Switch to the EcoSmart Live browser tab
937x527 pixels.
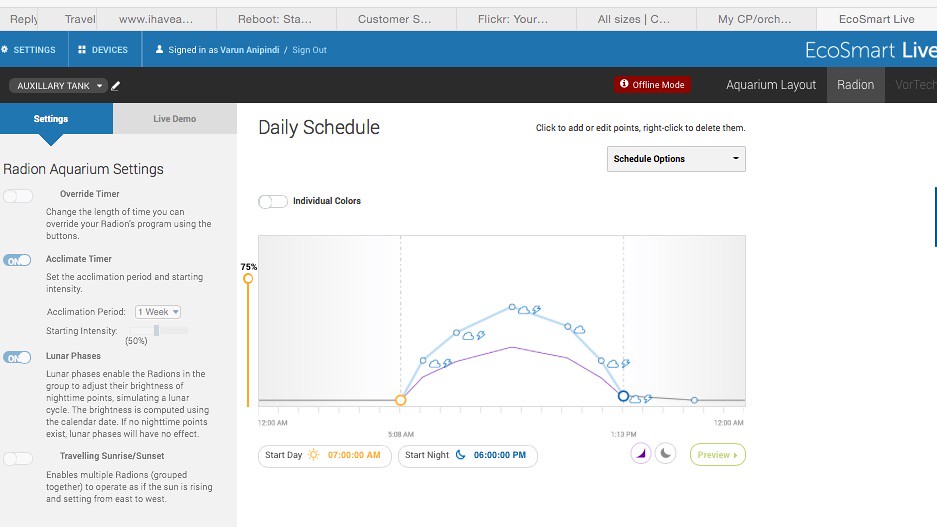(877, 19)
